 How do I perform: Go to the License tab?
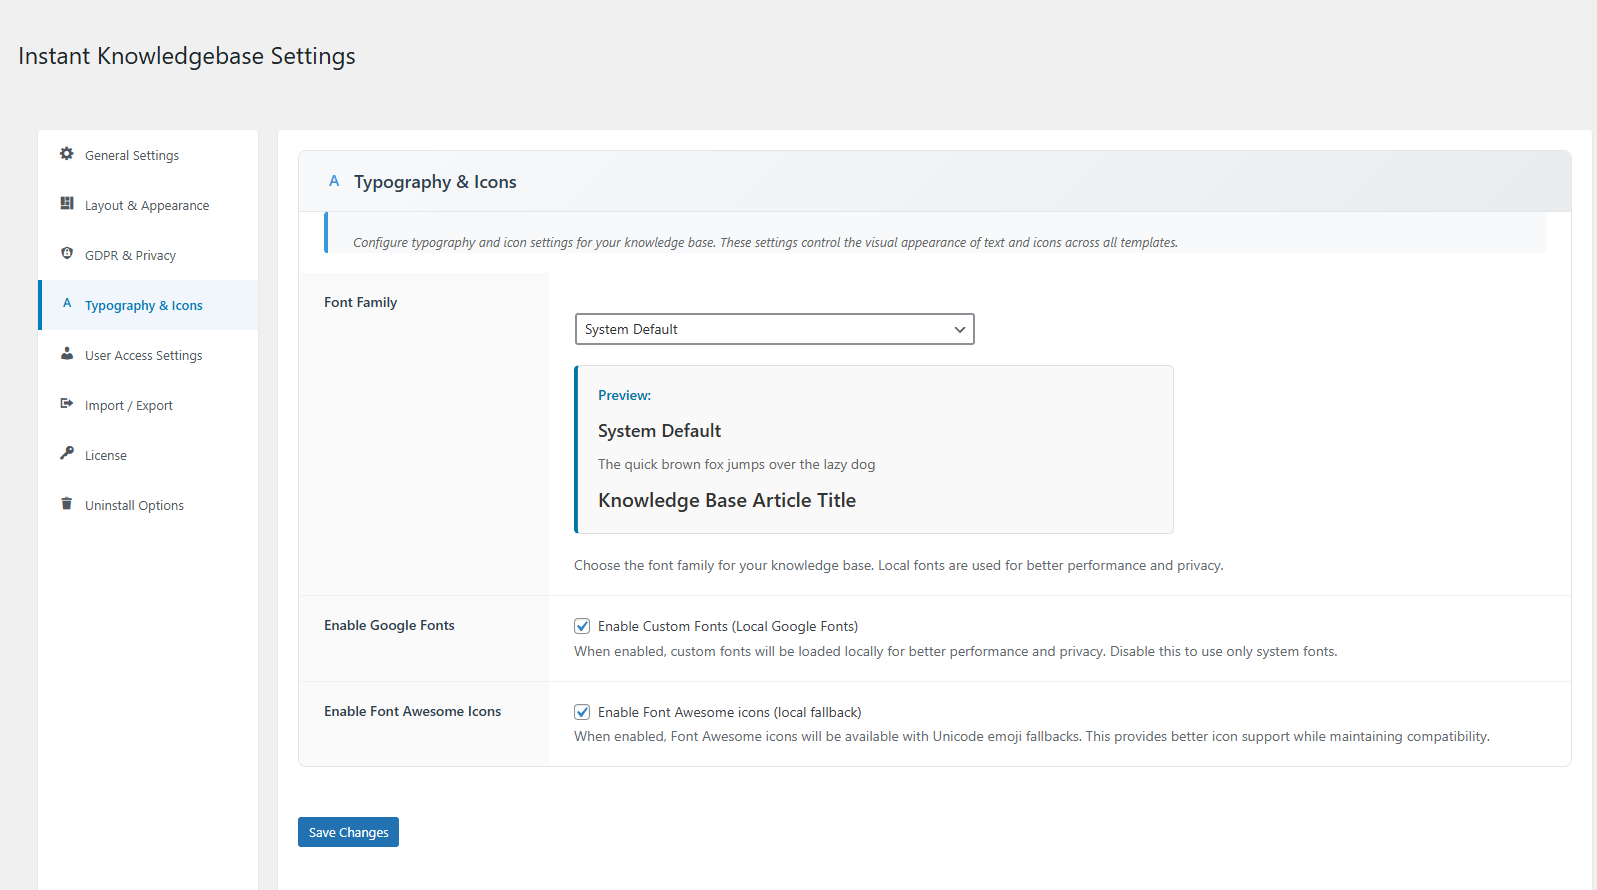[x=148, y=455]
